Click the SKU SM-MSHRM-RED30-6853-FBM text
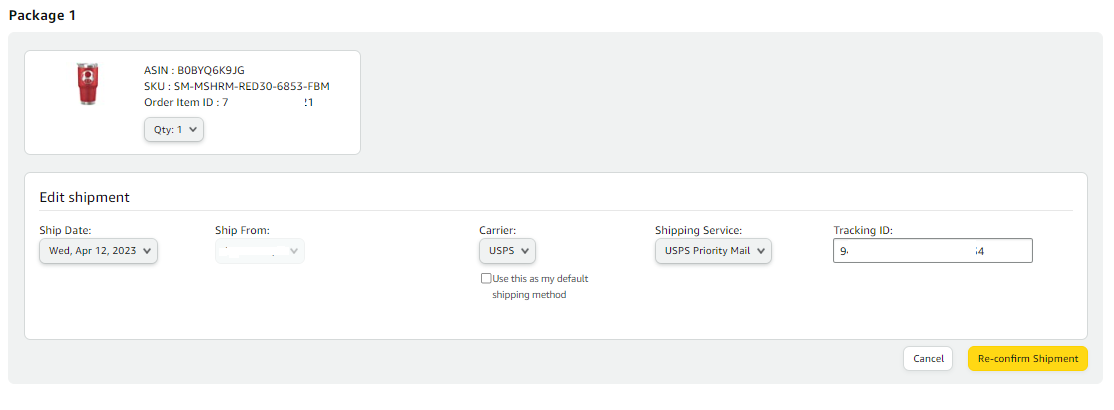The image size is (1114, 410). tap(236, 86)
